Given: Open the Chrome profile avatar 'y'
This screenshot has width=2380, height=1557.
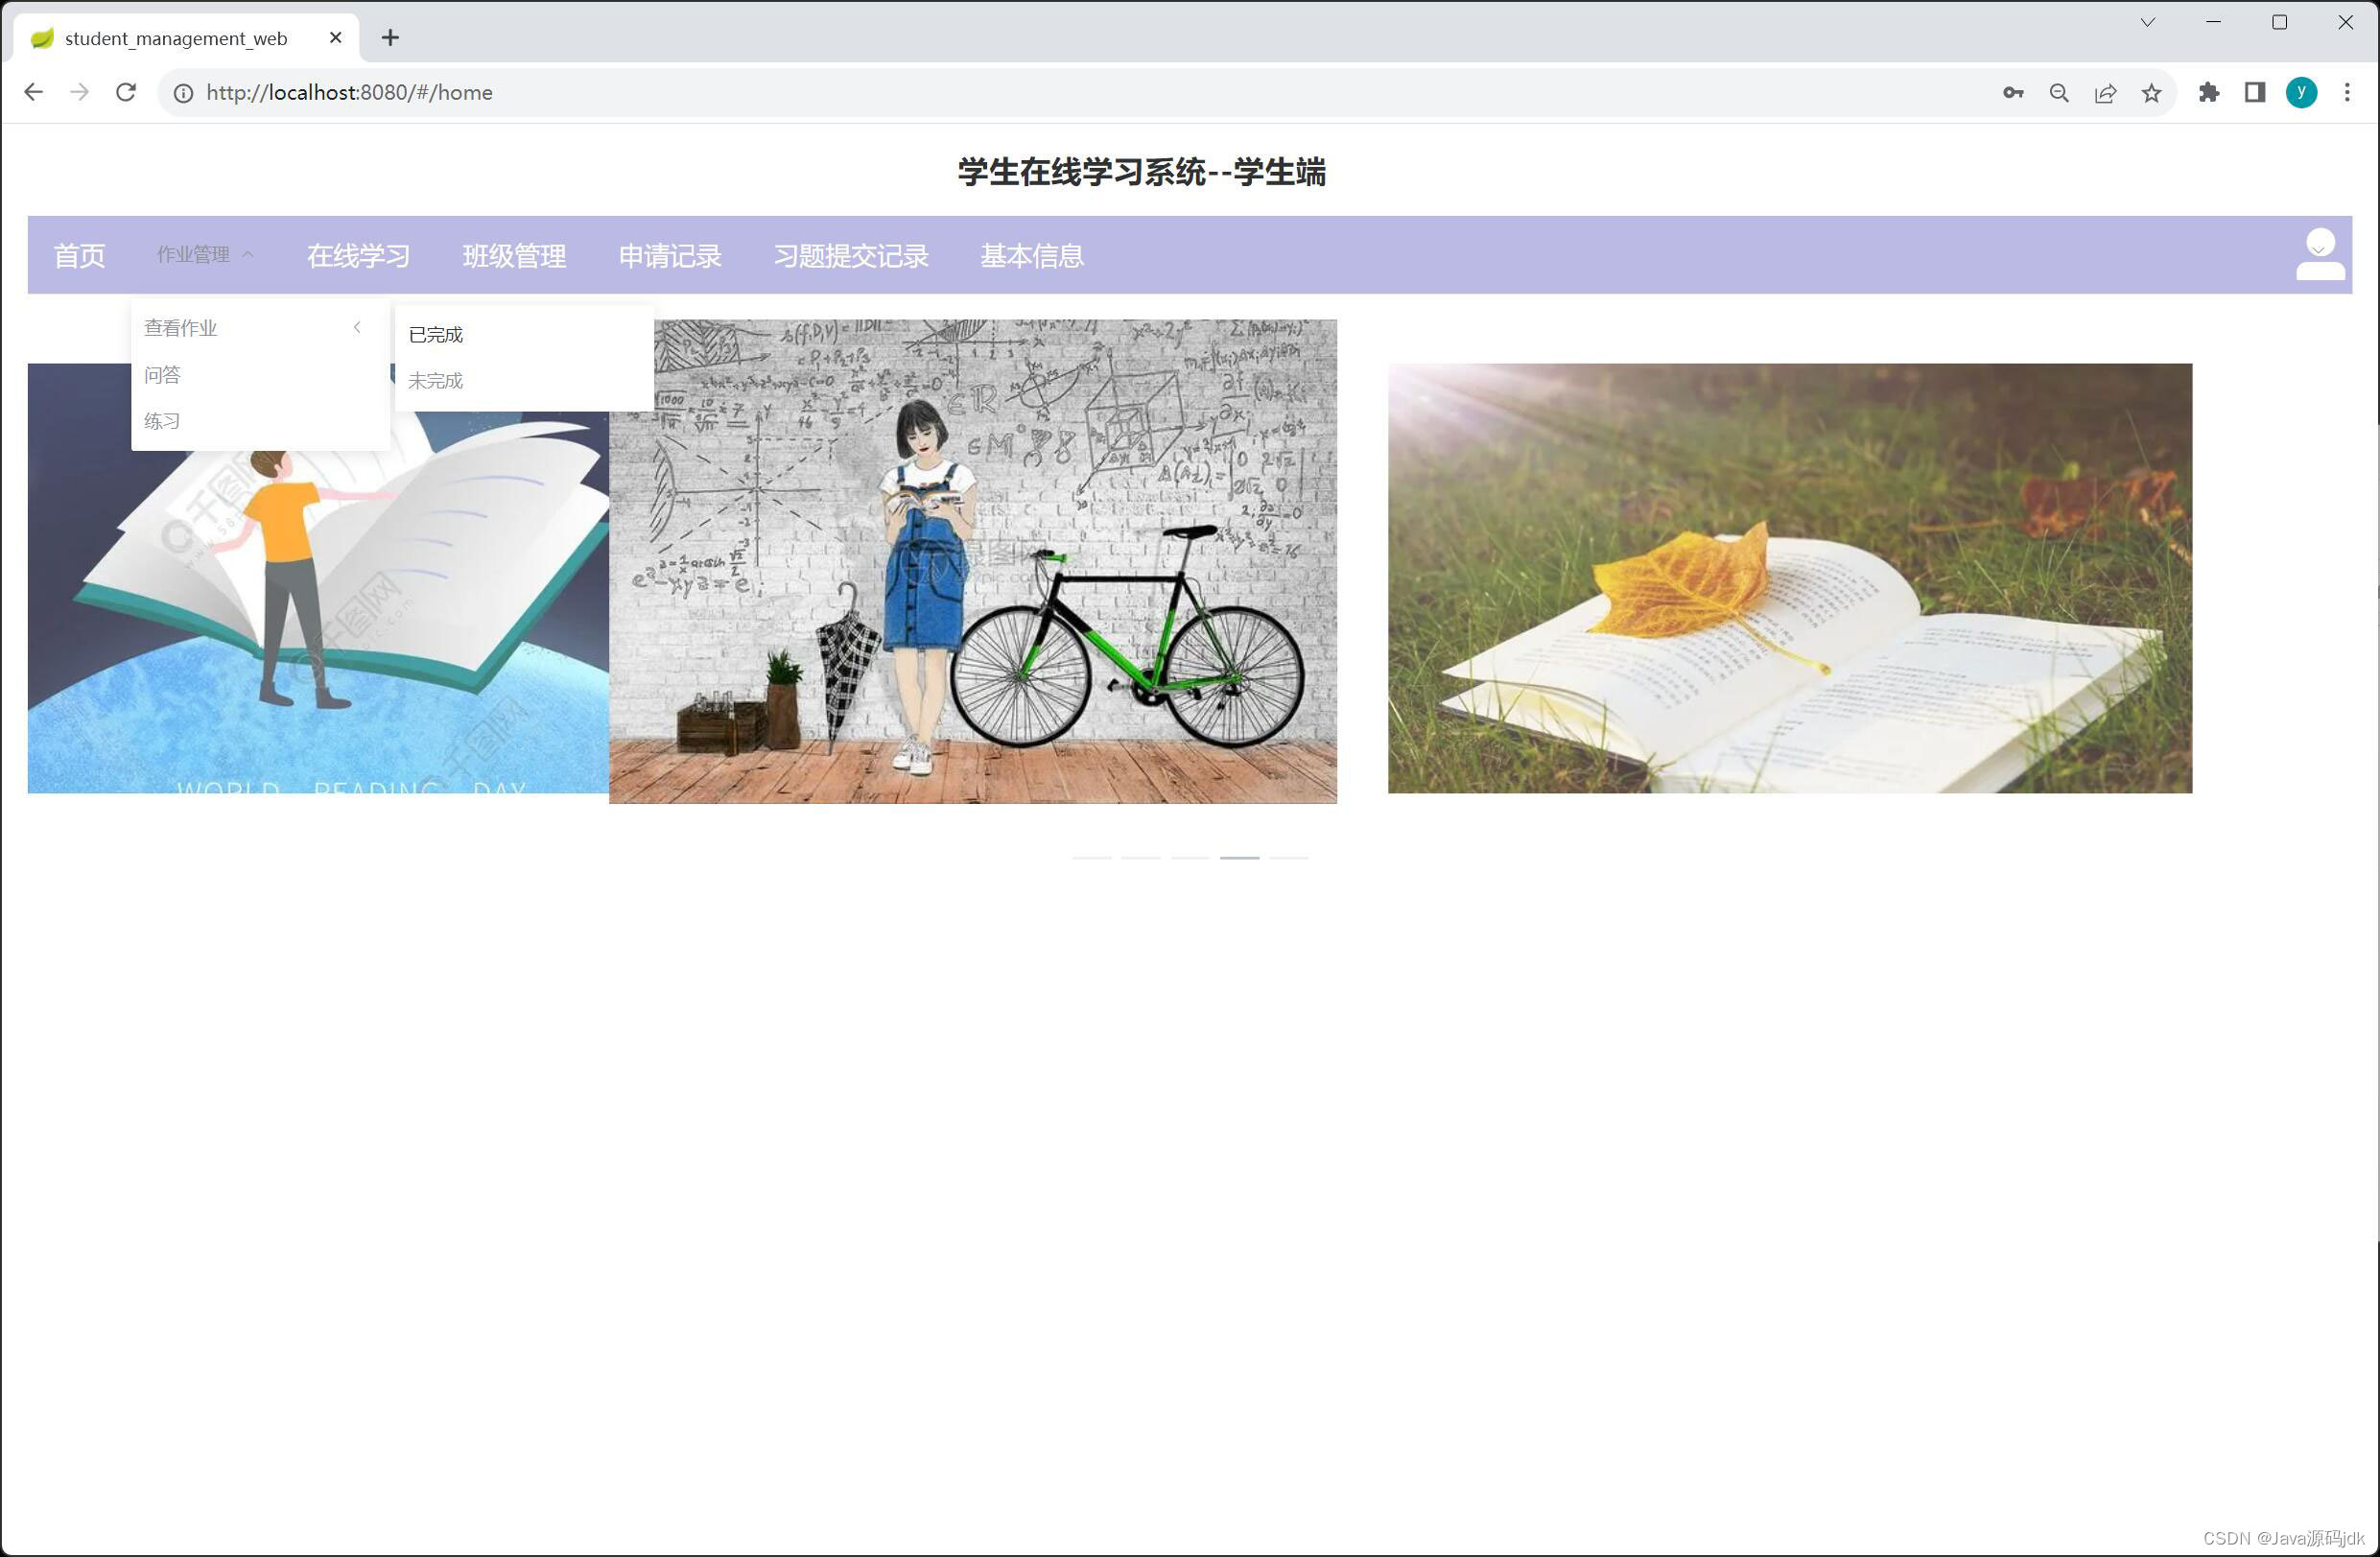Looking at the screenshot, I should pyautogui.click(x=2301, y=93).
